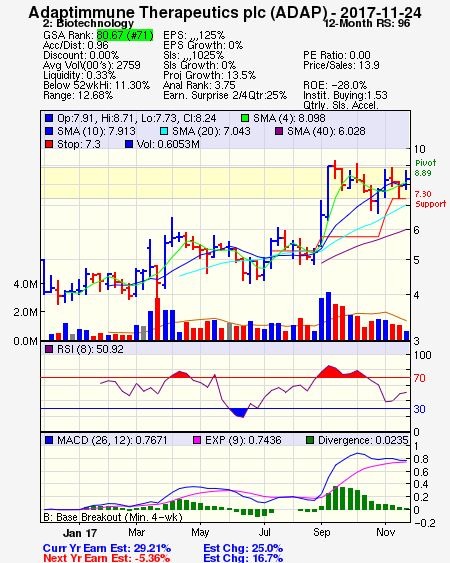Viewport: 450px width, 563px height.
Task: Click the chart title Adaptimmune Therapeutics plc (ADAP)
Action: (x=178, y=13)
